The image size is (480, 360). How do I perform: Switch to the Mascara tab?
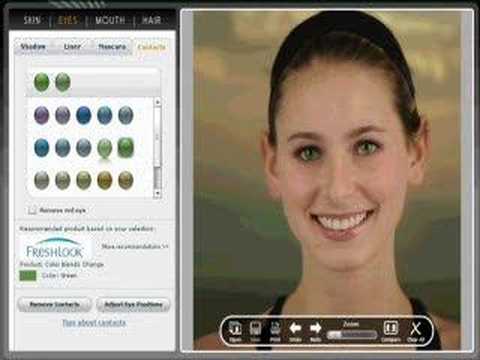tap(112, 47)
